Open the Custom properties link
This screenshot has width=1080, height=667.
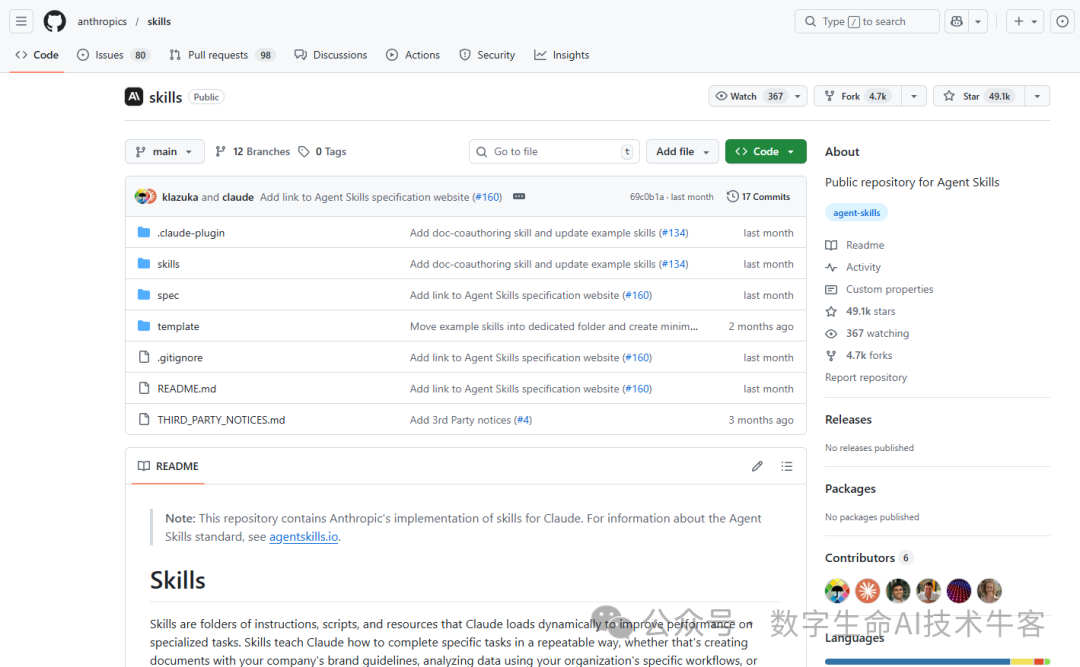click(x=889, y=289)
